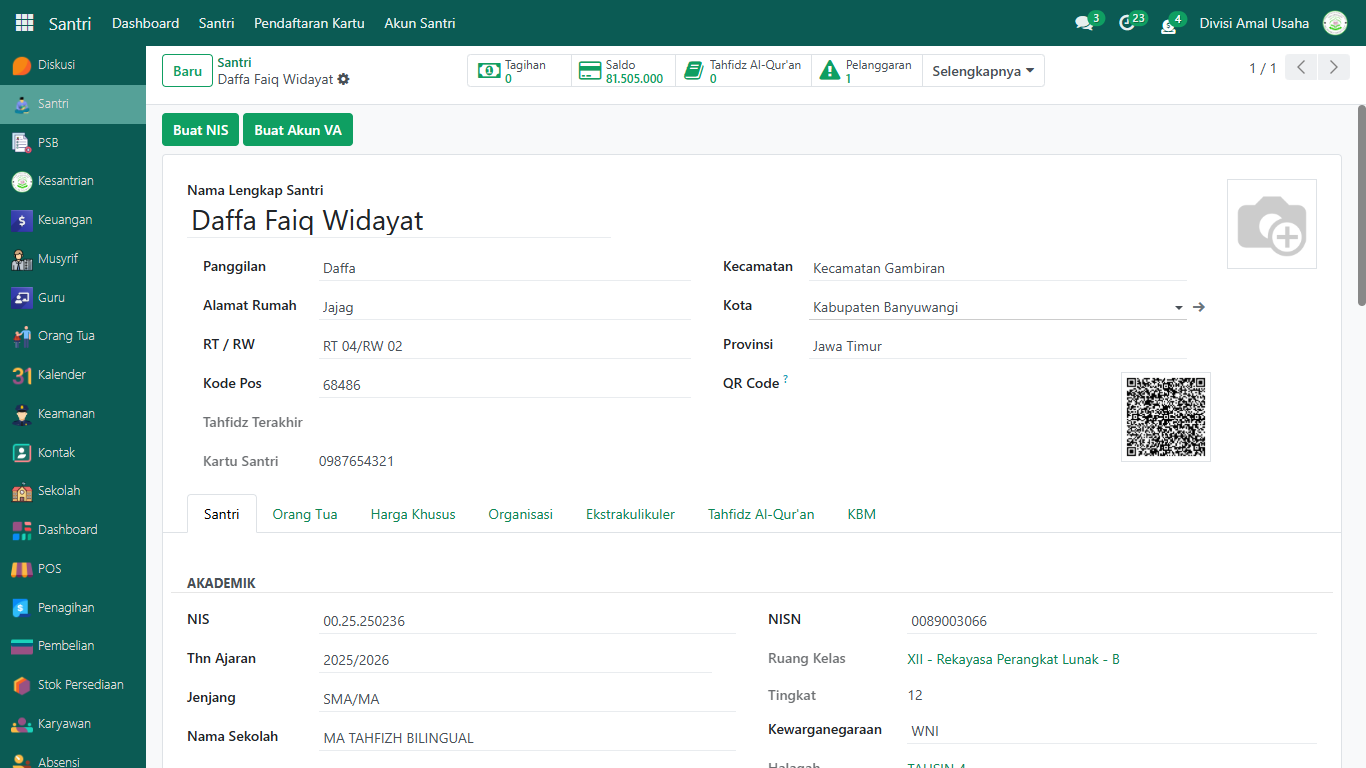Switch to the Tahfidz Al-Qur'an tab
This screenshot has height=768, width=1366.
pos(760,514)
